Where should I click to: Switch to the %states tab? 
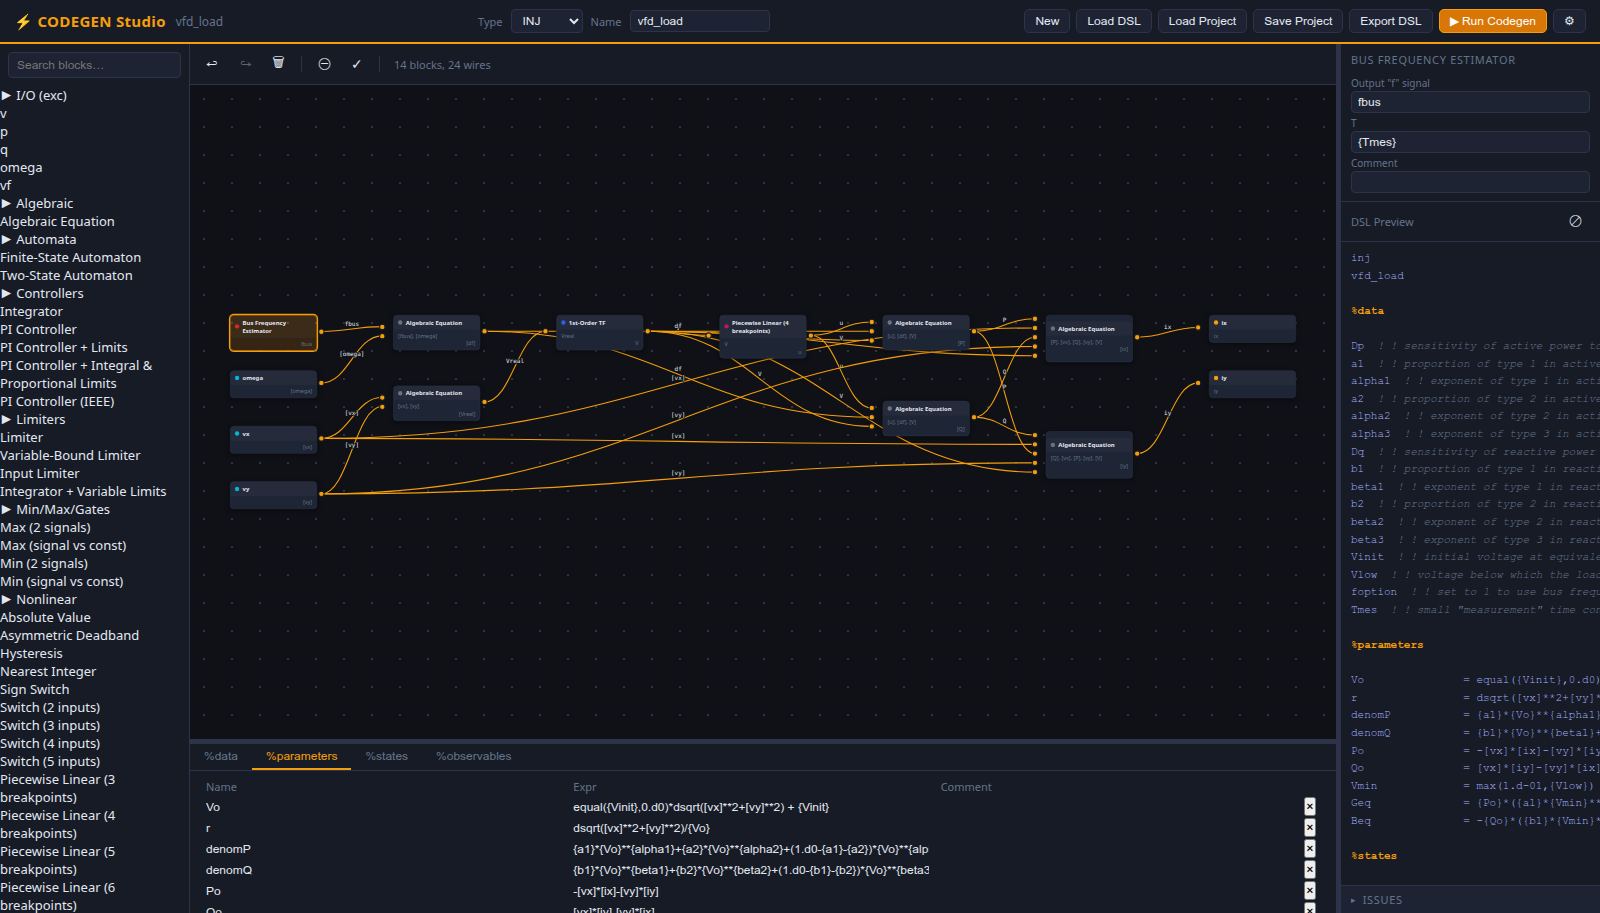386,756
